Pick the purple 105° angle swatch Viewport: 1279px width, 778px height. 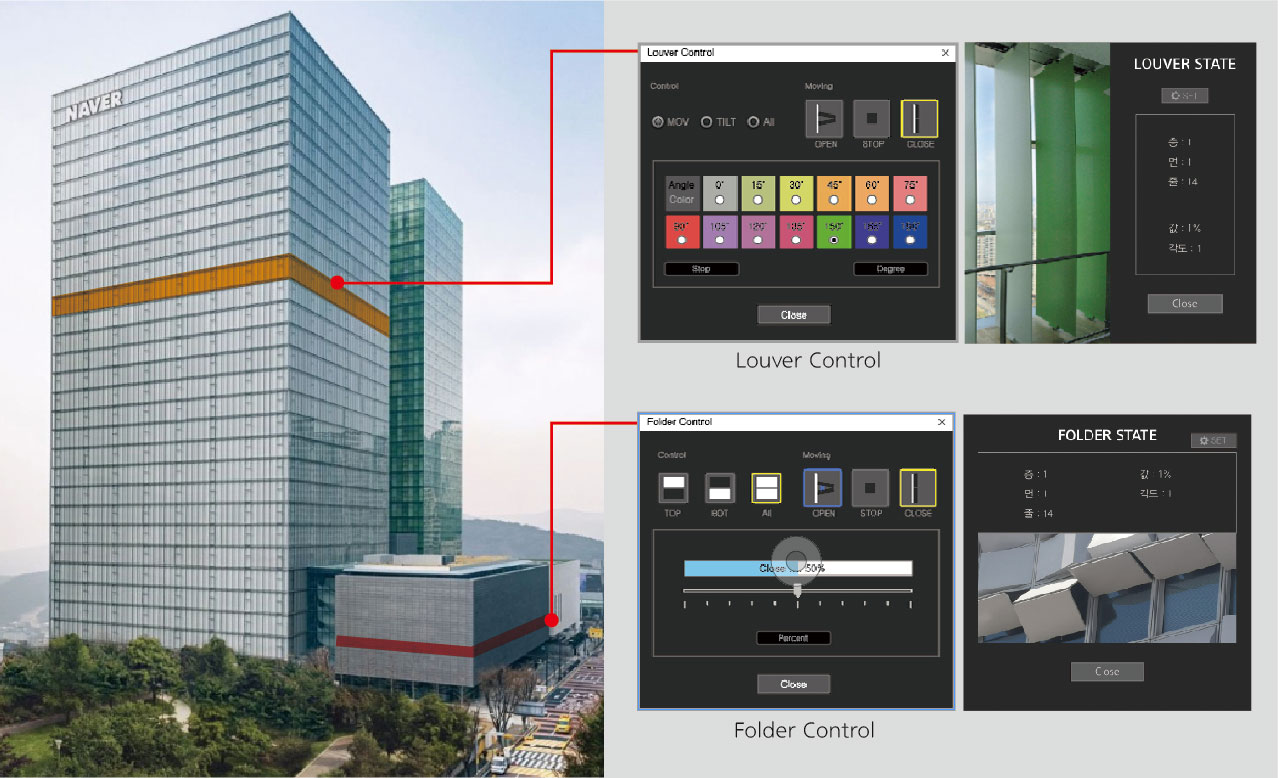click(x=720, y=233)
